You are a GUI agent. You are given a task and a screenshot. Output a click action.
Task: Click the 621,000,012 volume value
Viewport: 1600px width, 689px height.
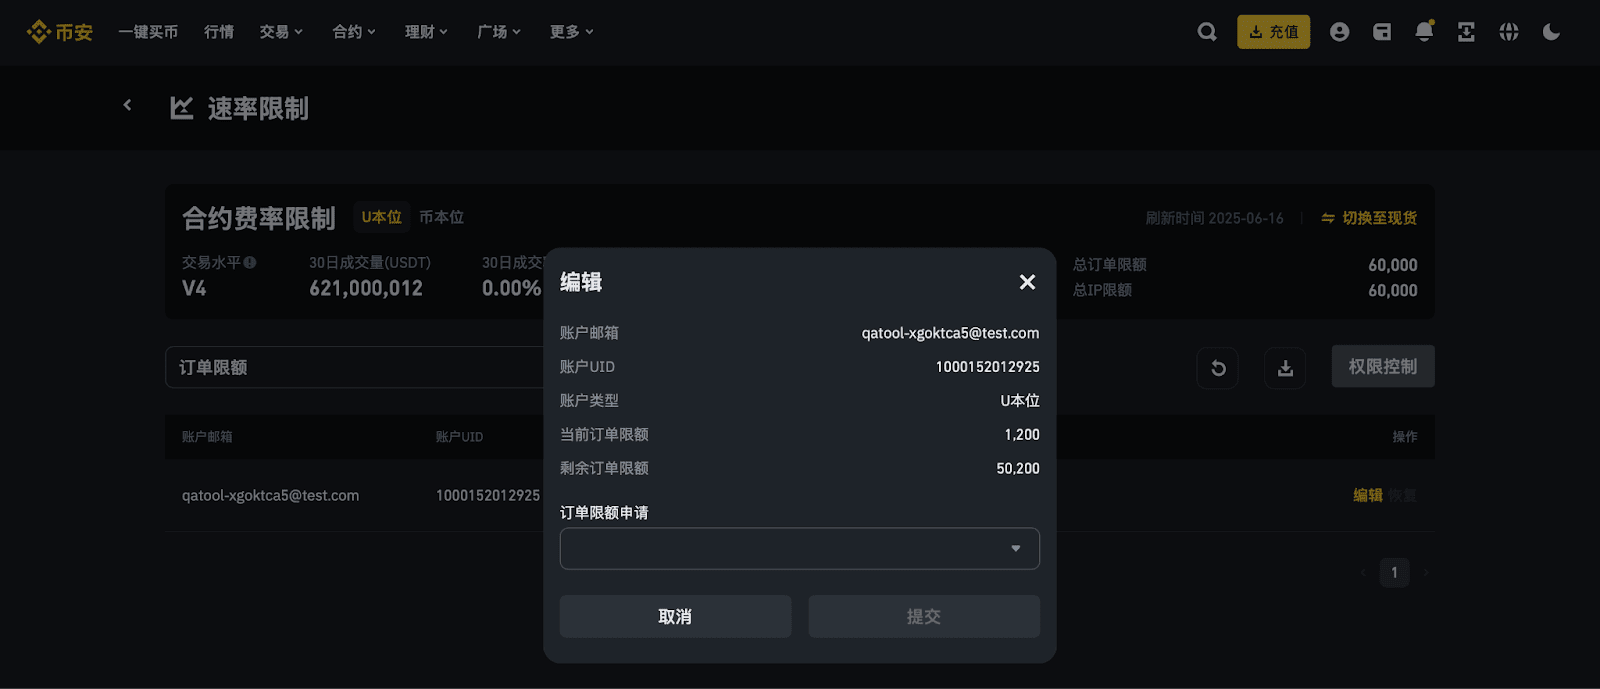click(x=366, y=289)
